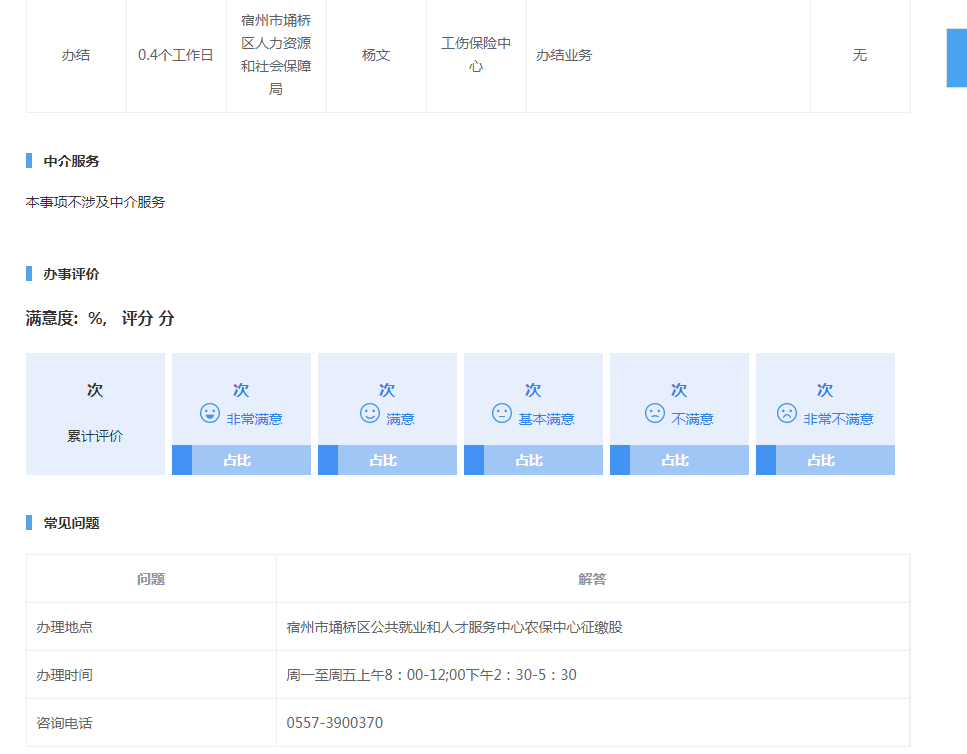Viewport: 967px width, 754px height.
Task: Click the blue scrollbar thumb on the right
Action: [956, 58]
